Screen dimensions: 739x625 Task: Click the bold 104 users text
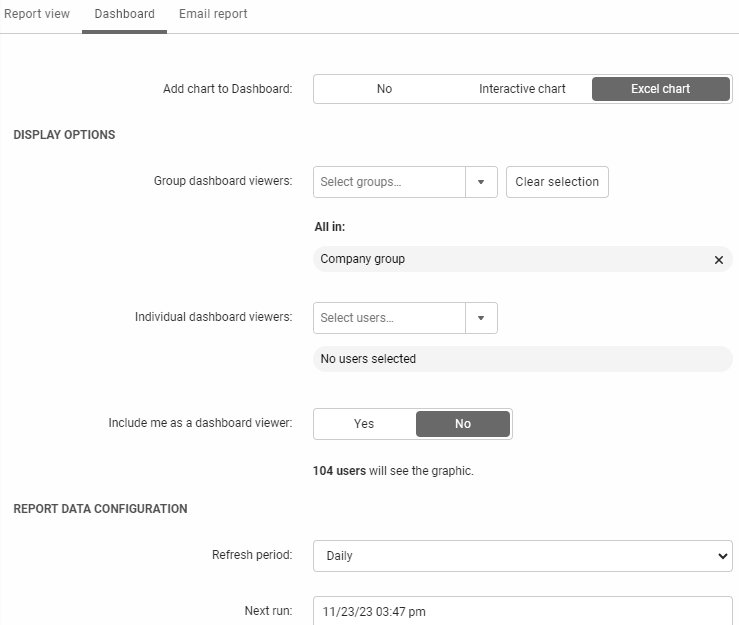pyautogui.click(x=339, y=471)
